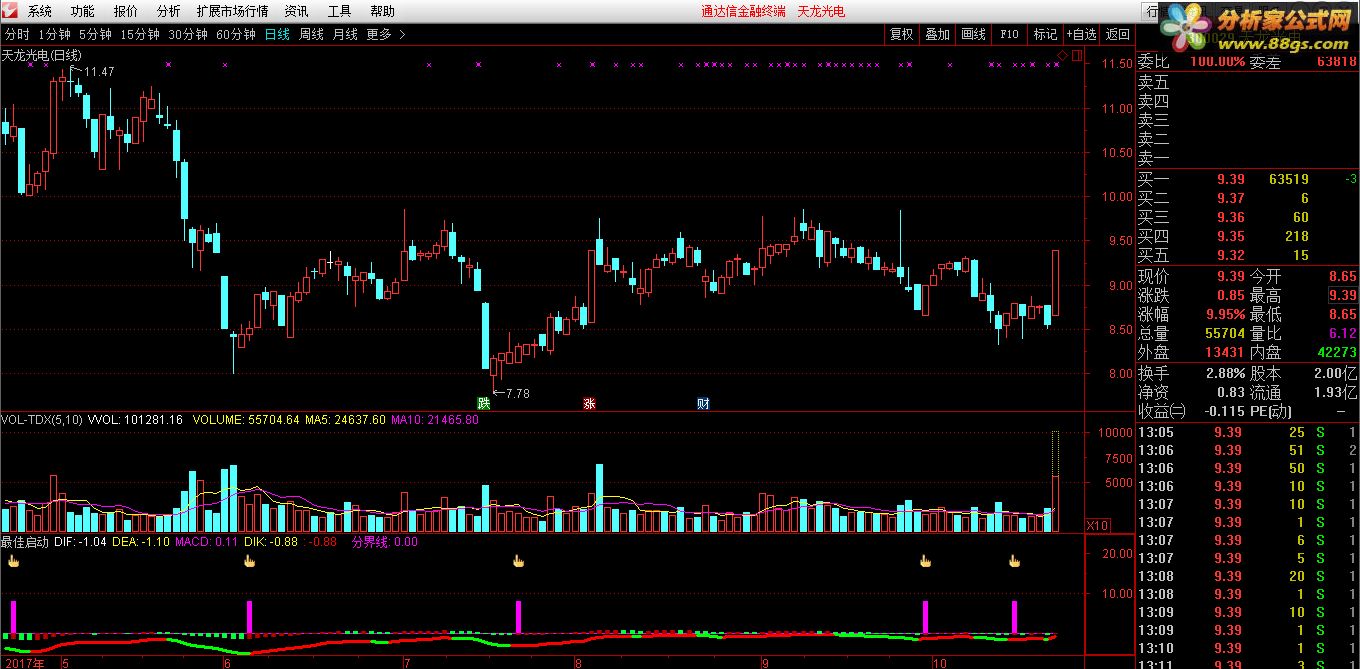
Task: Click the 叠加 overlay button
Action: (x=937, y=34)
